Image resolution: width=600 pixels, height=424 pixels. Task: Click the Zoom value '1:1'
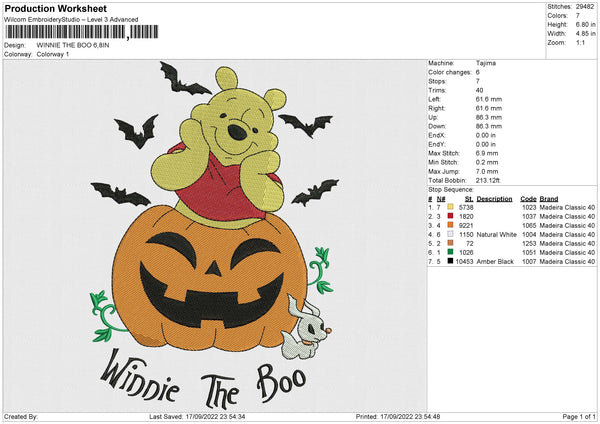tap(580, 42)
